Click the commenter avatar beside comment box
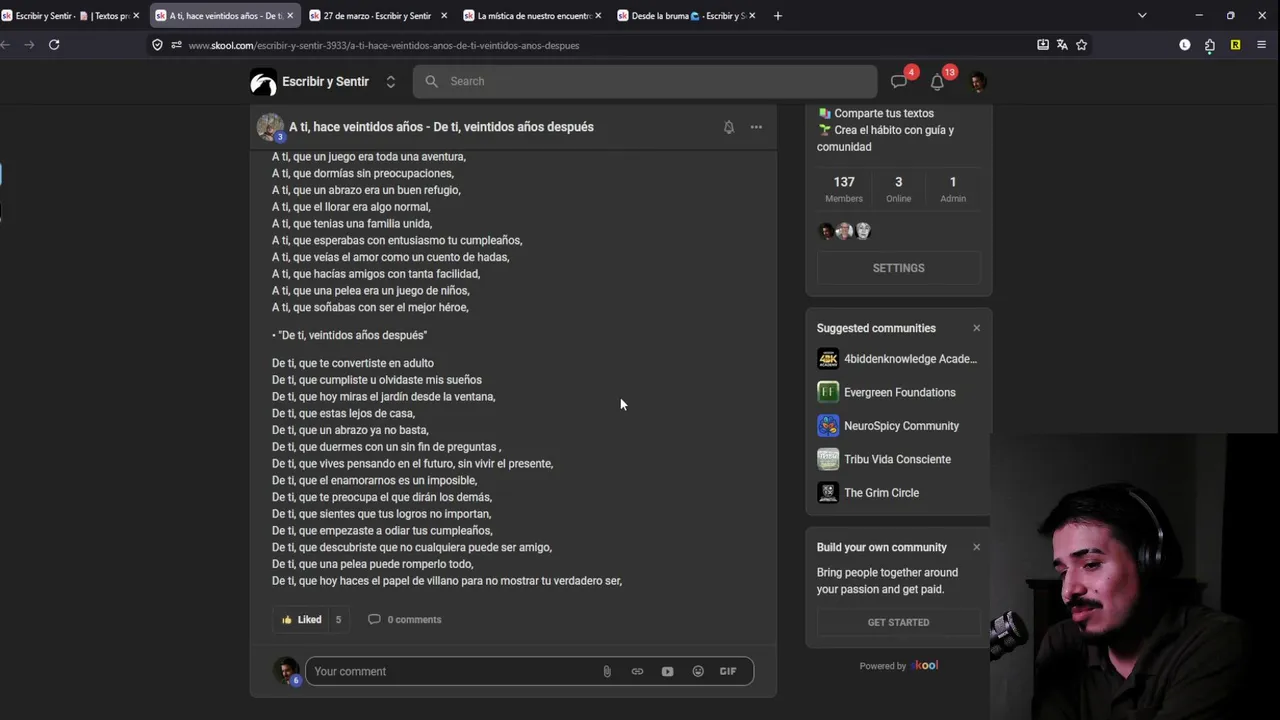1280x720 pixels. coord(286,671)
